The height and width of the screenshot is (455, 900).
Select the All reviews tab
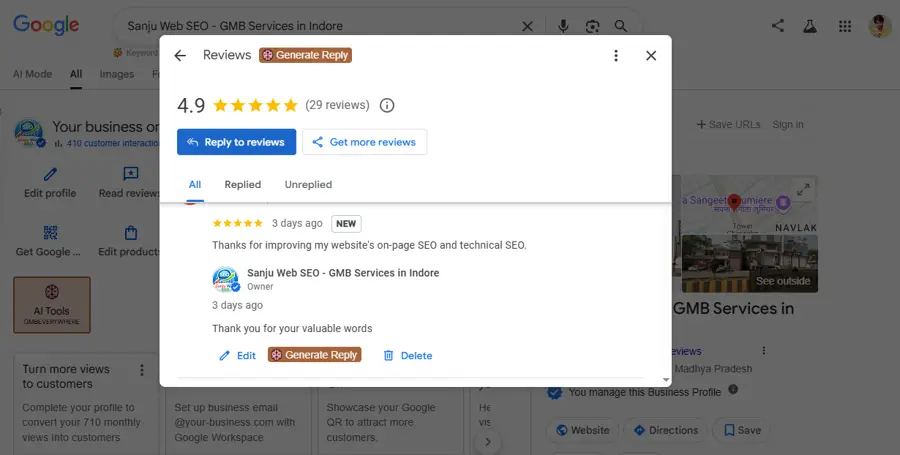195,184
